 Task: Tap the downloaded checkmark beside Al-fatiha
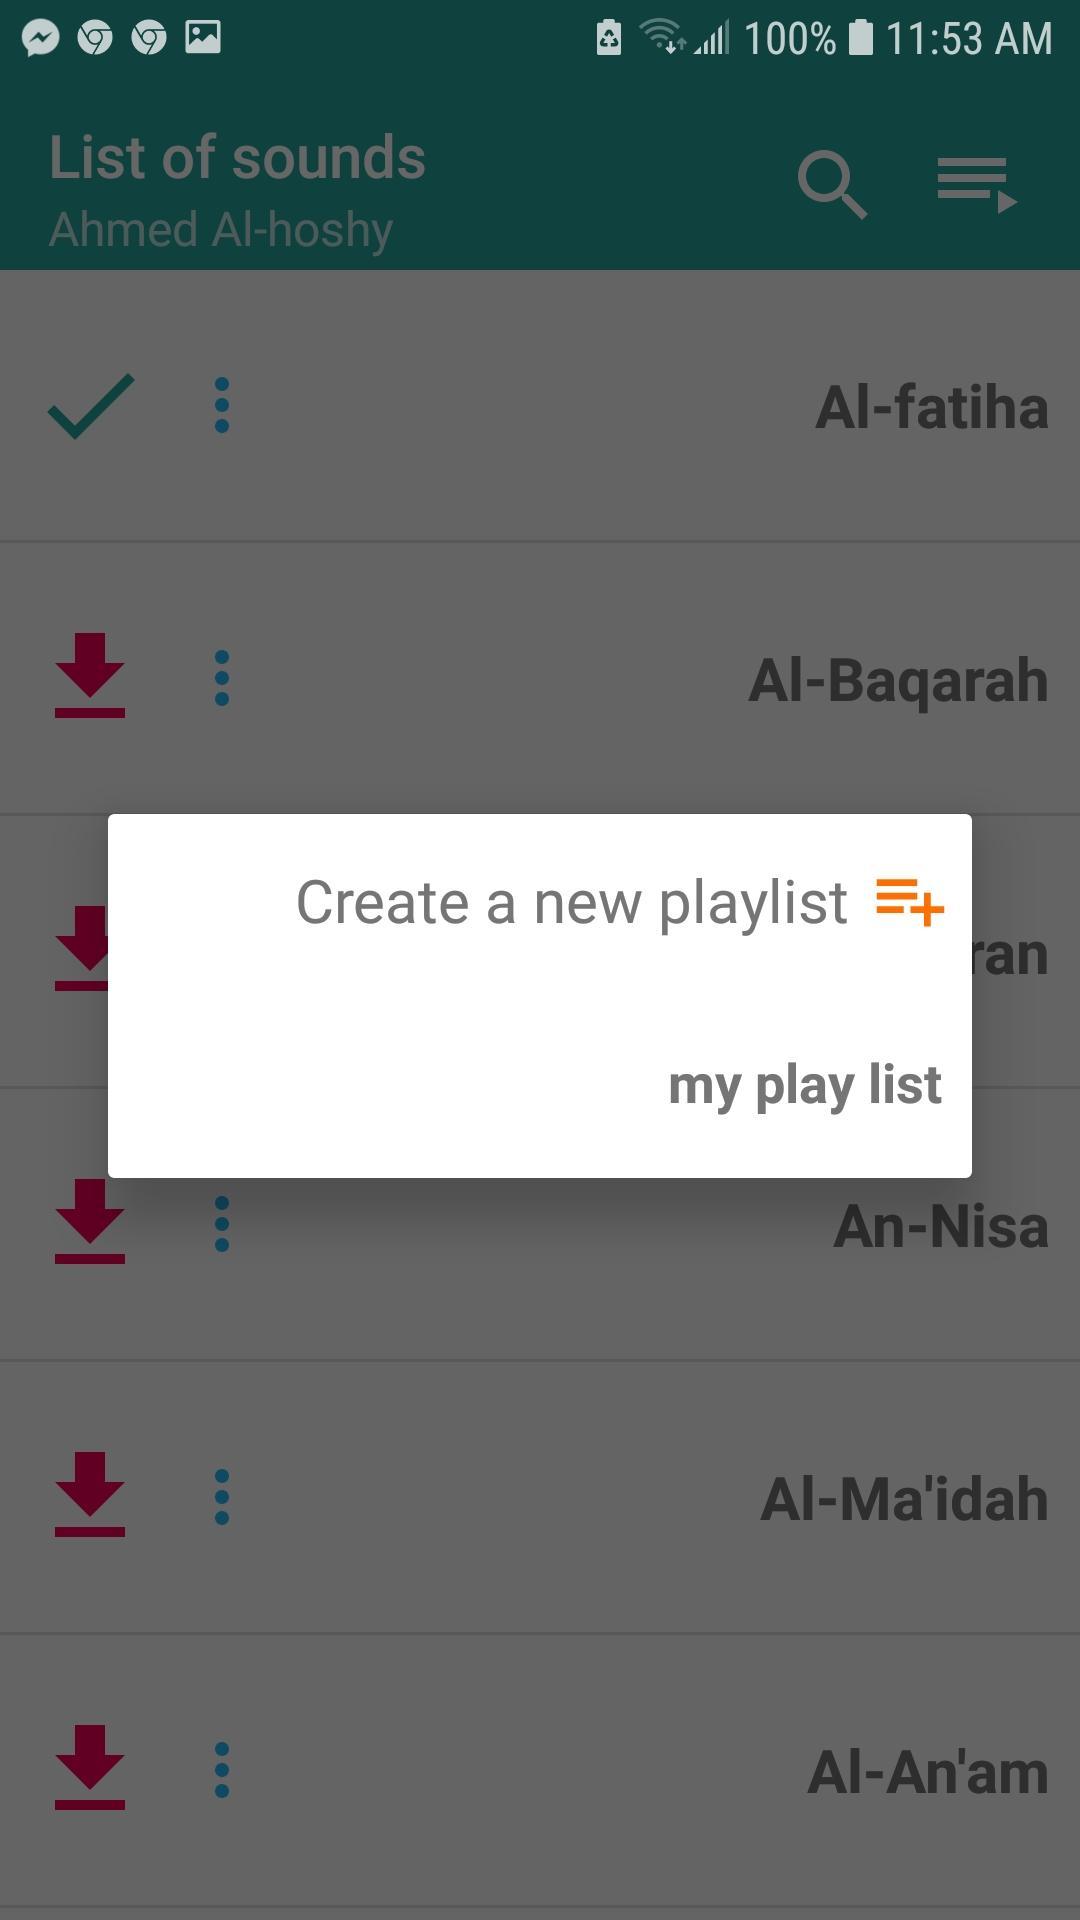[x=91, y=406]
